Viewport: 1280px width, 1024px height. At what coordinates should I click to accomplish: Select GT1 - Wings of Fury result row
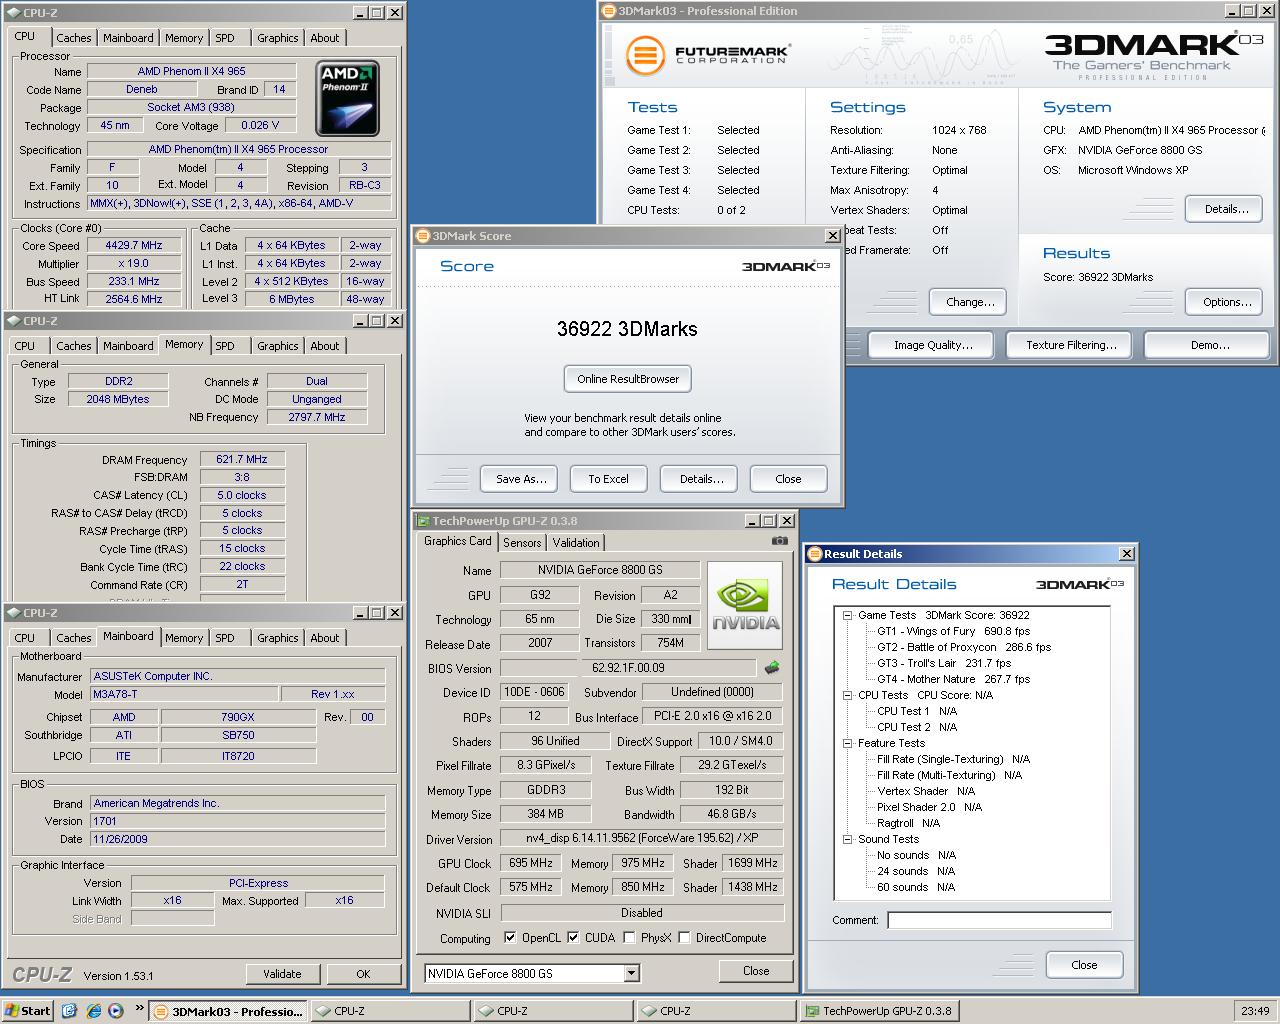[953, 632]
